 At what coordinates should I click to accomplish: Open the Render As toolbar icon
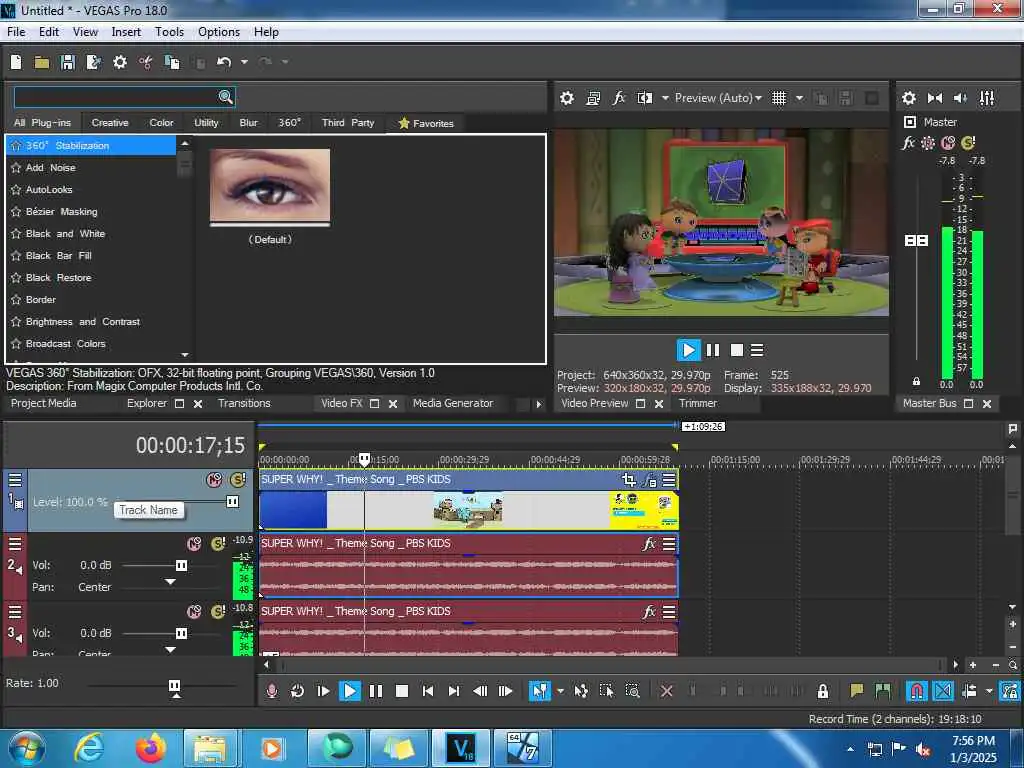point(93,62)
